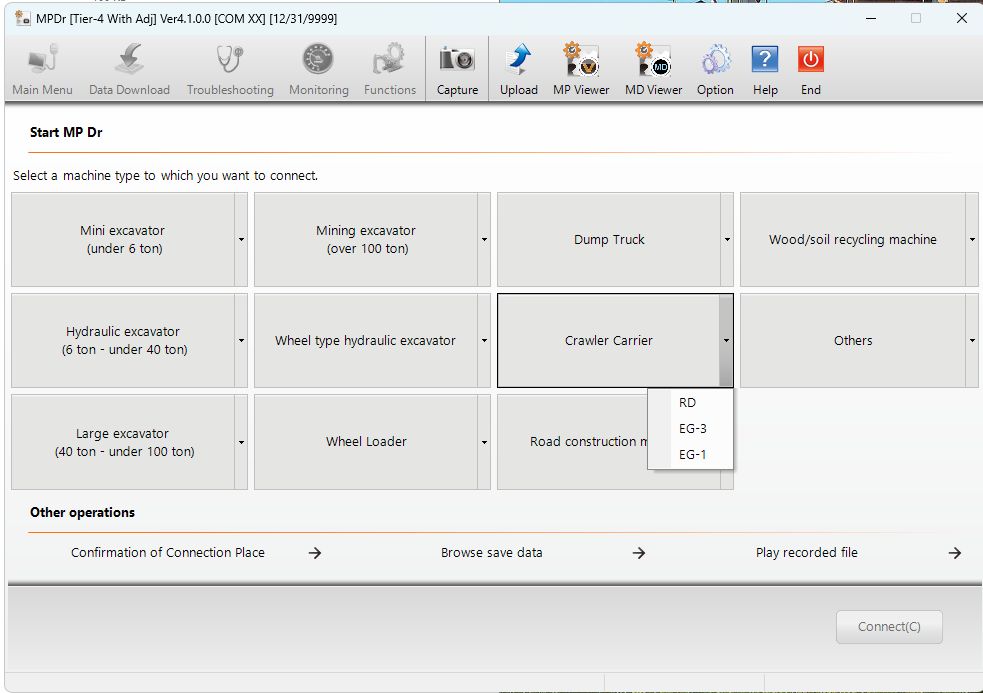Expand the Dump Truck dropdown arrow
The image size is (983, 693).
tap(727, 240)
